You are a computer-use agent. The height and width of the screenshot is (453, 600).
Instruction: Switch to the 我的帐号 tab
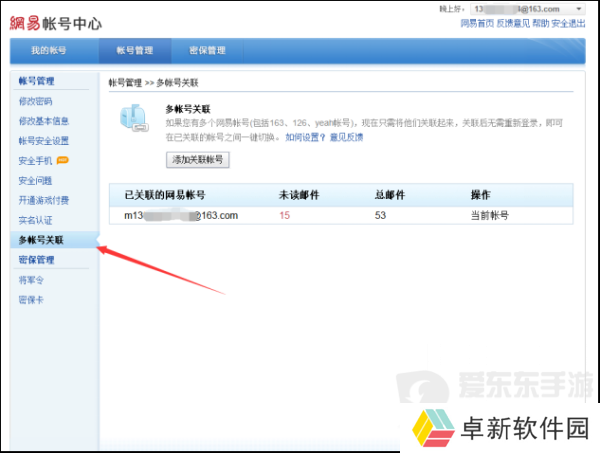(x=49, y=51)
